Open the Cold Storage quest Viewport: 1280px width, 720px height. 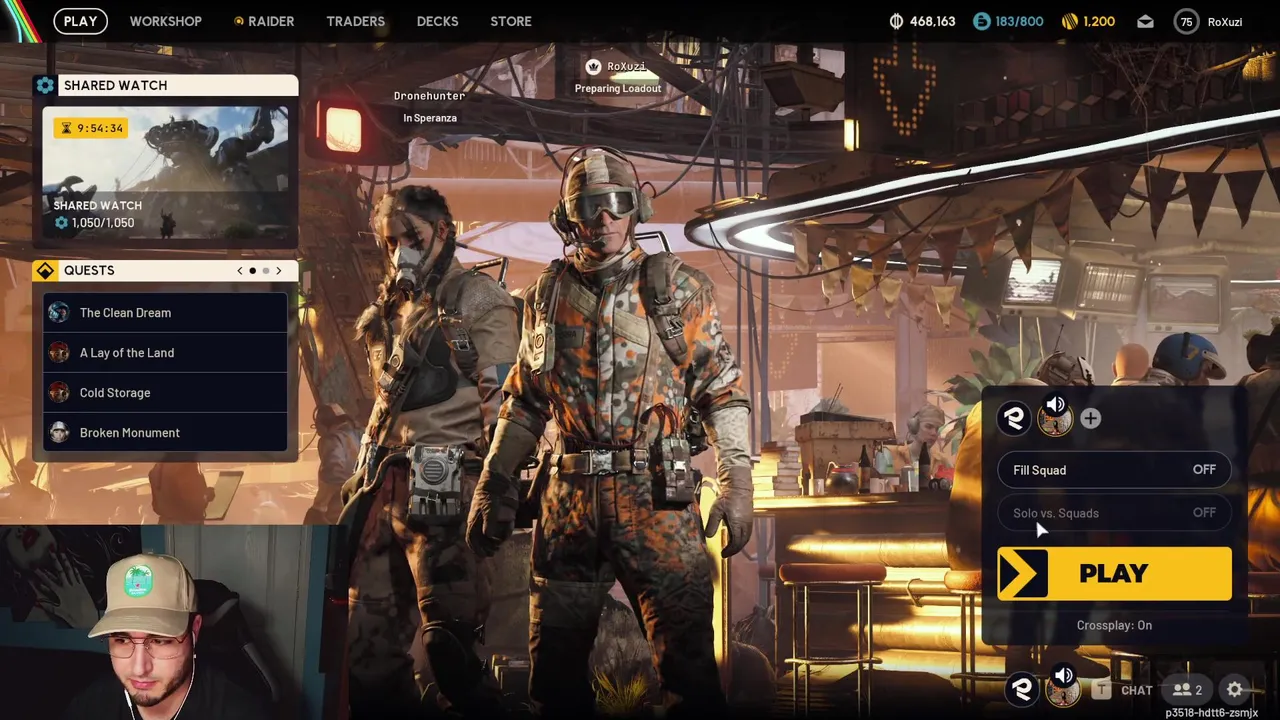(x=165, y=393)
